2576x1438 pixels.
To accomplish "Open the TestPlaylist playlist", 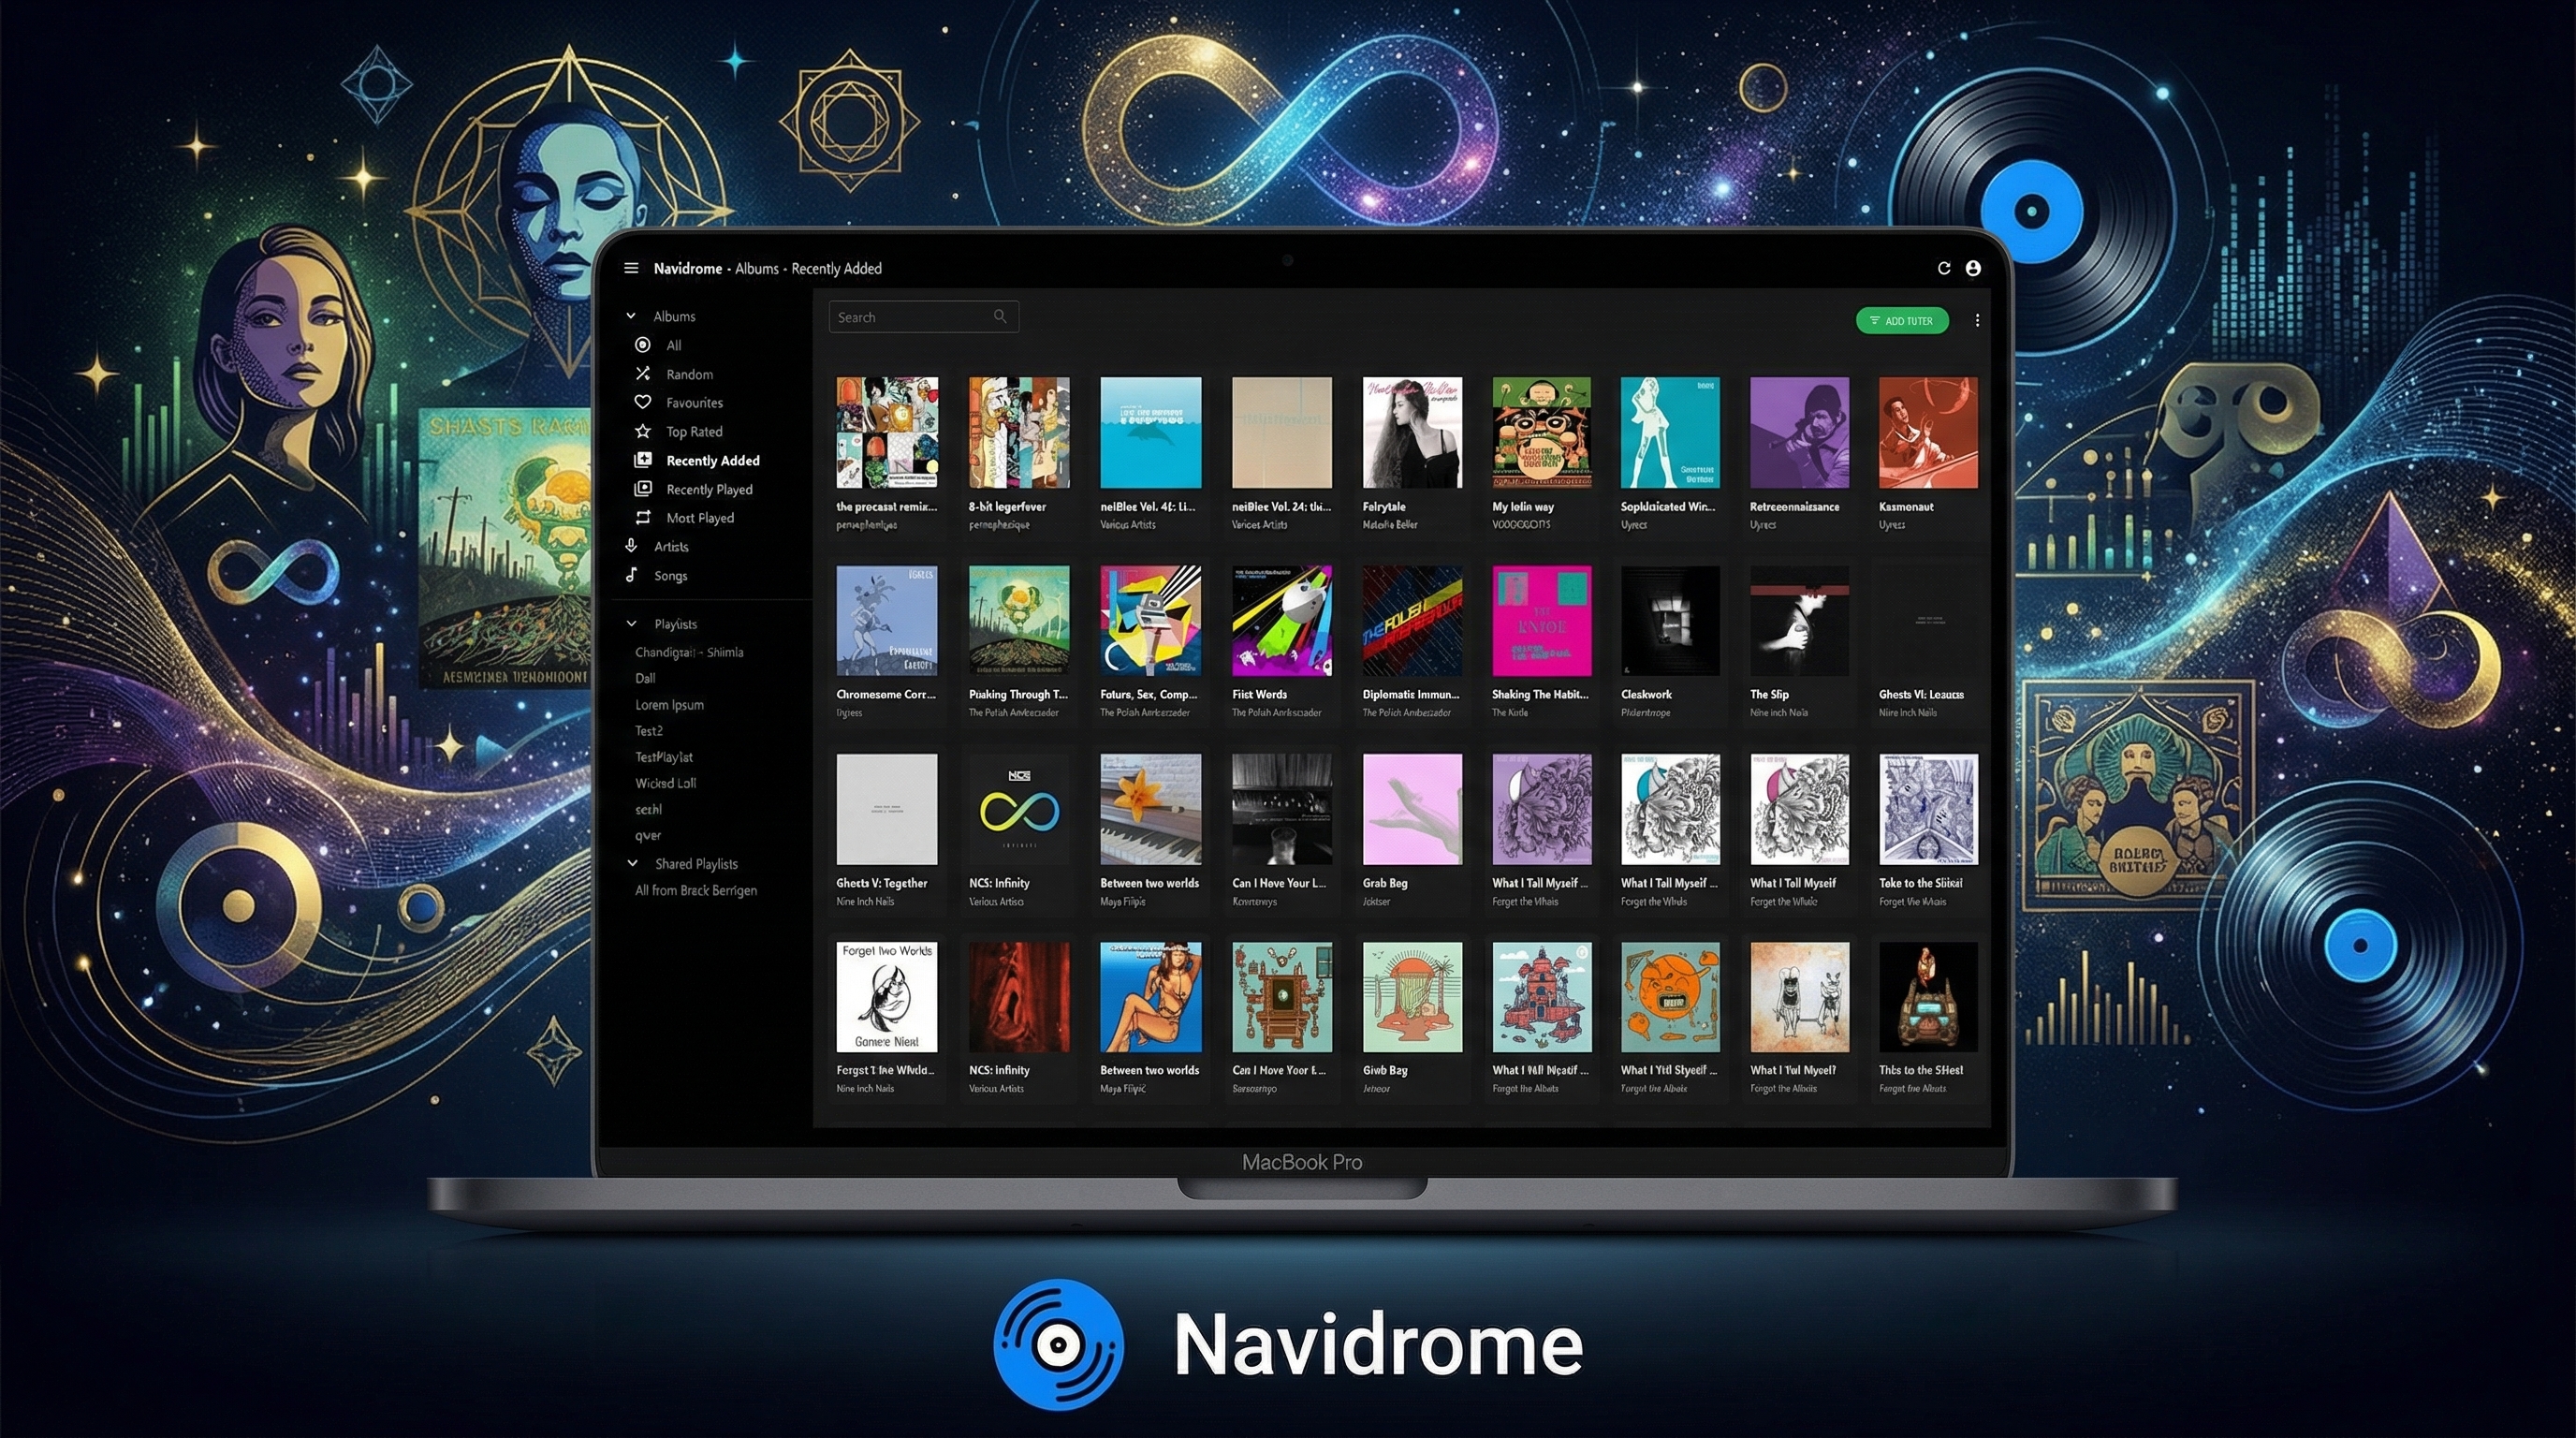I will click(664, 757).
